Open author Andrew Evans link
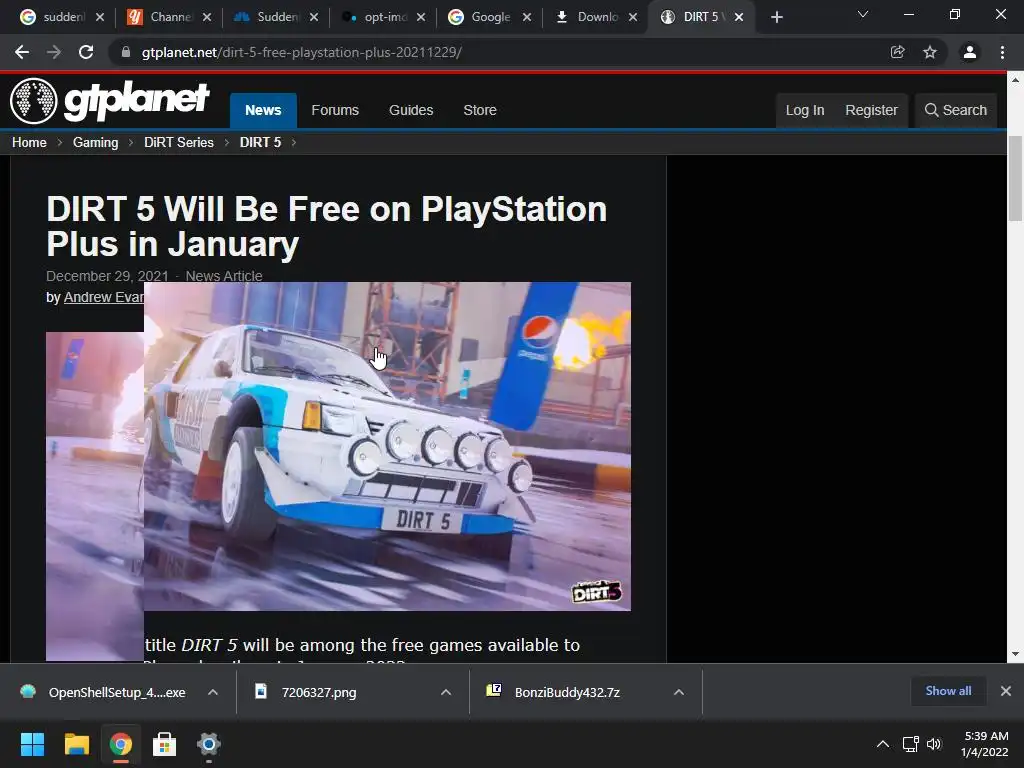This screenshot has height=768, width=1024. (103, 297)
